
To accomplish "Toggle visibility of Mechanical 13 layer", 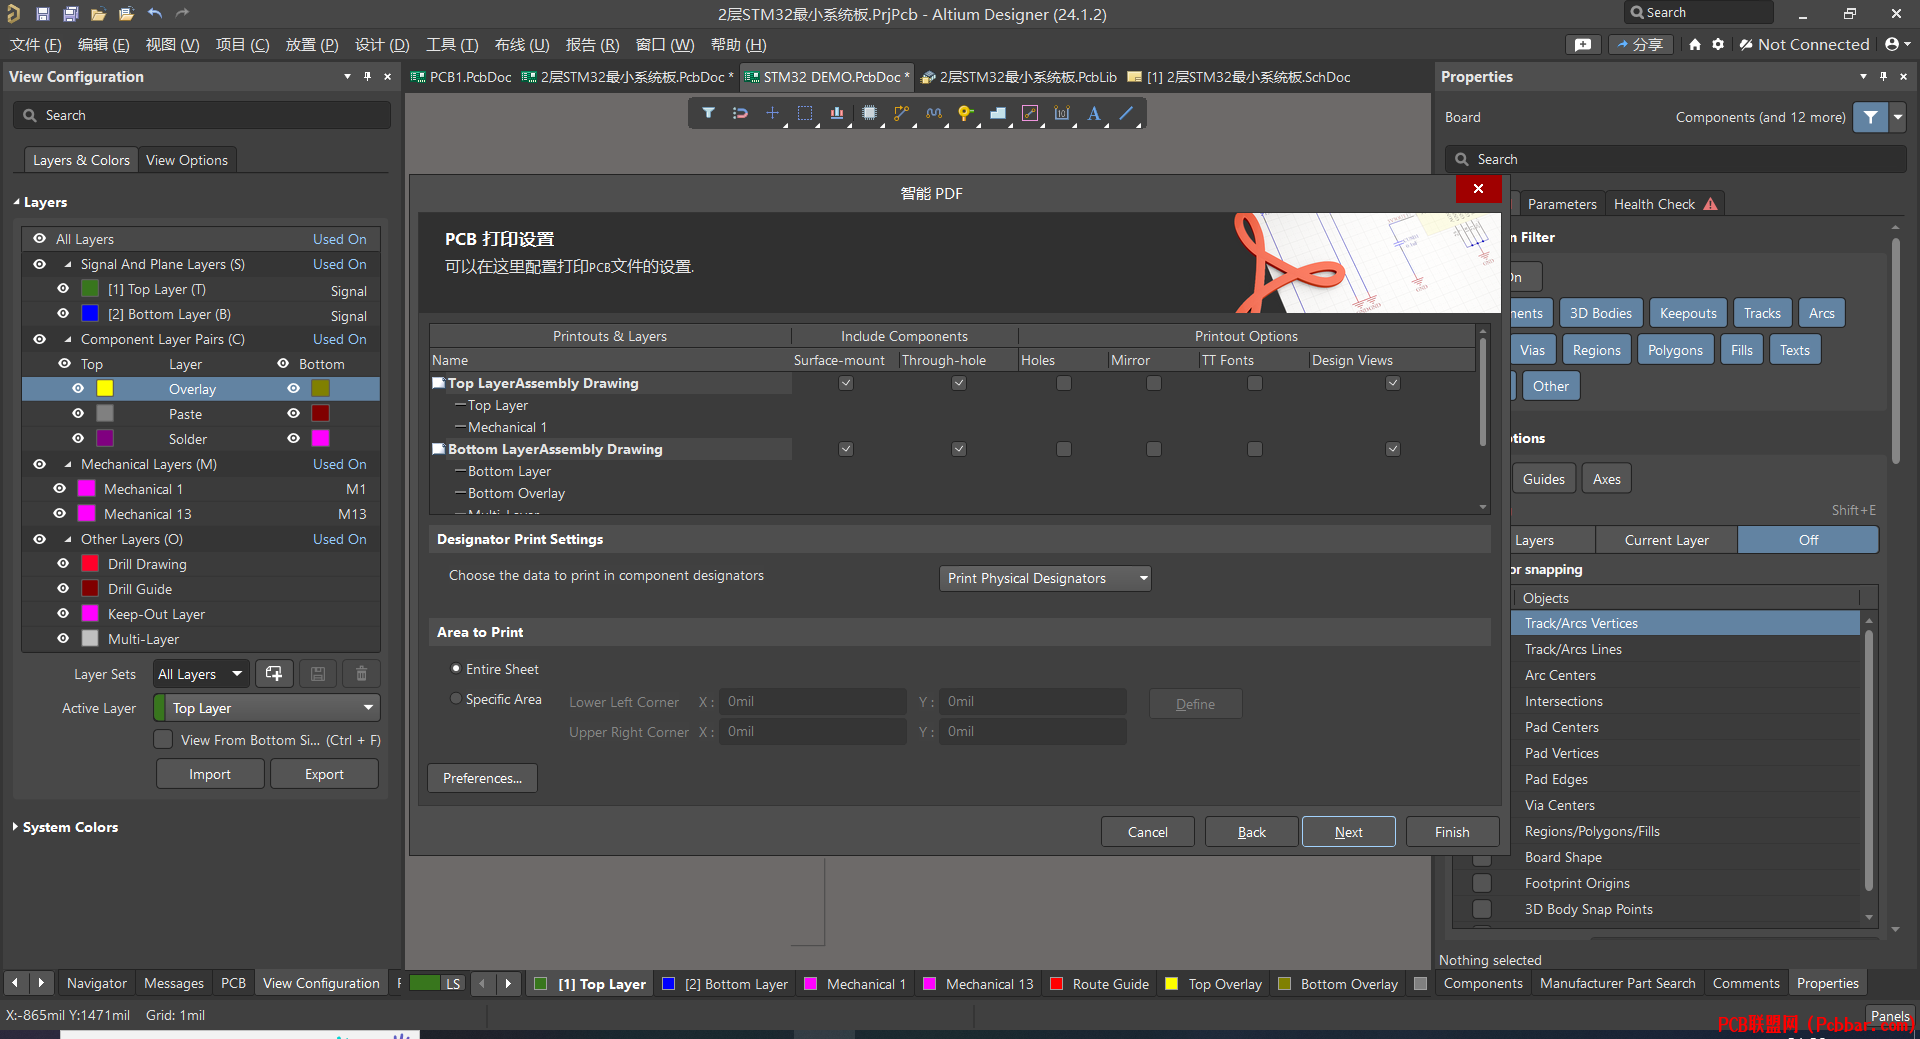I will (60, 514).
